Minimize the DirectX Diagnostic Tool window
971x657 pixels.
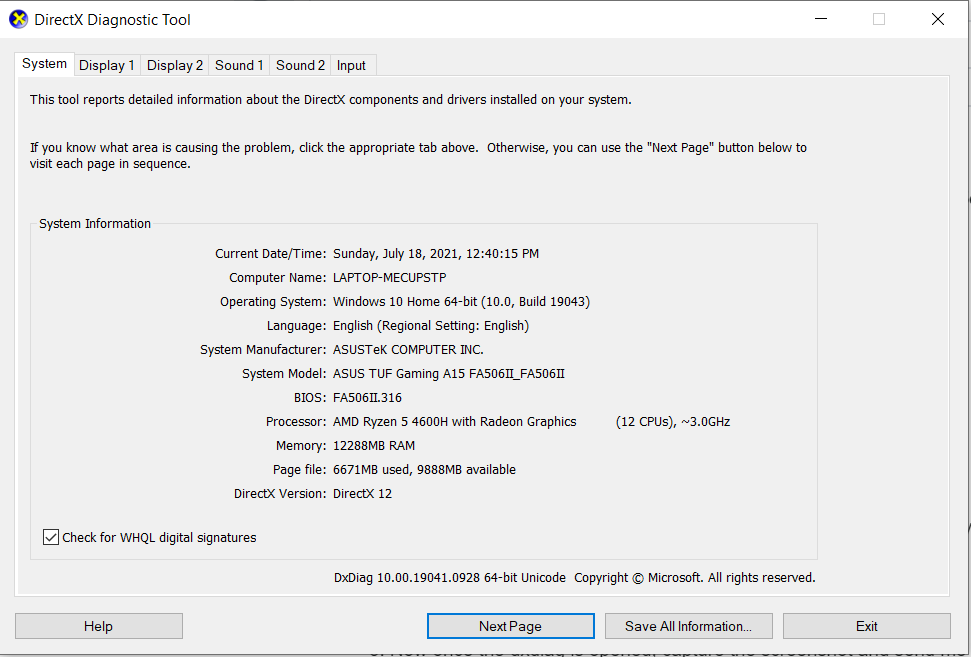pyautogui.click(x=820, y=19)
